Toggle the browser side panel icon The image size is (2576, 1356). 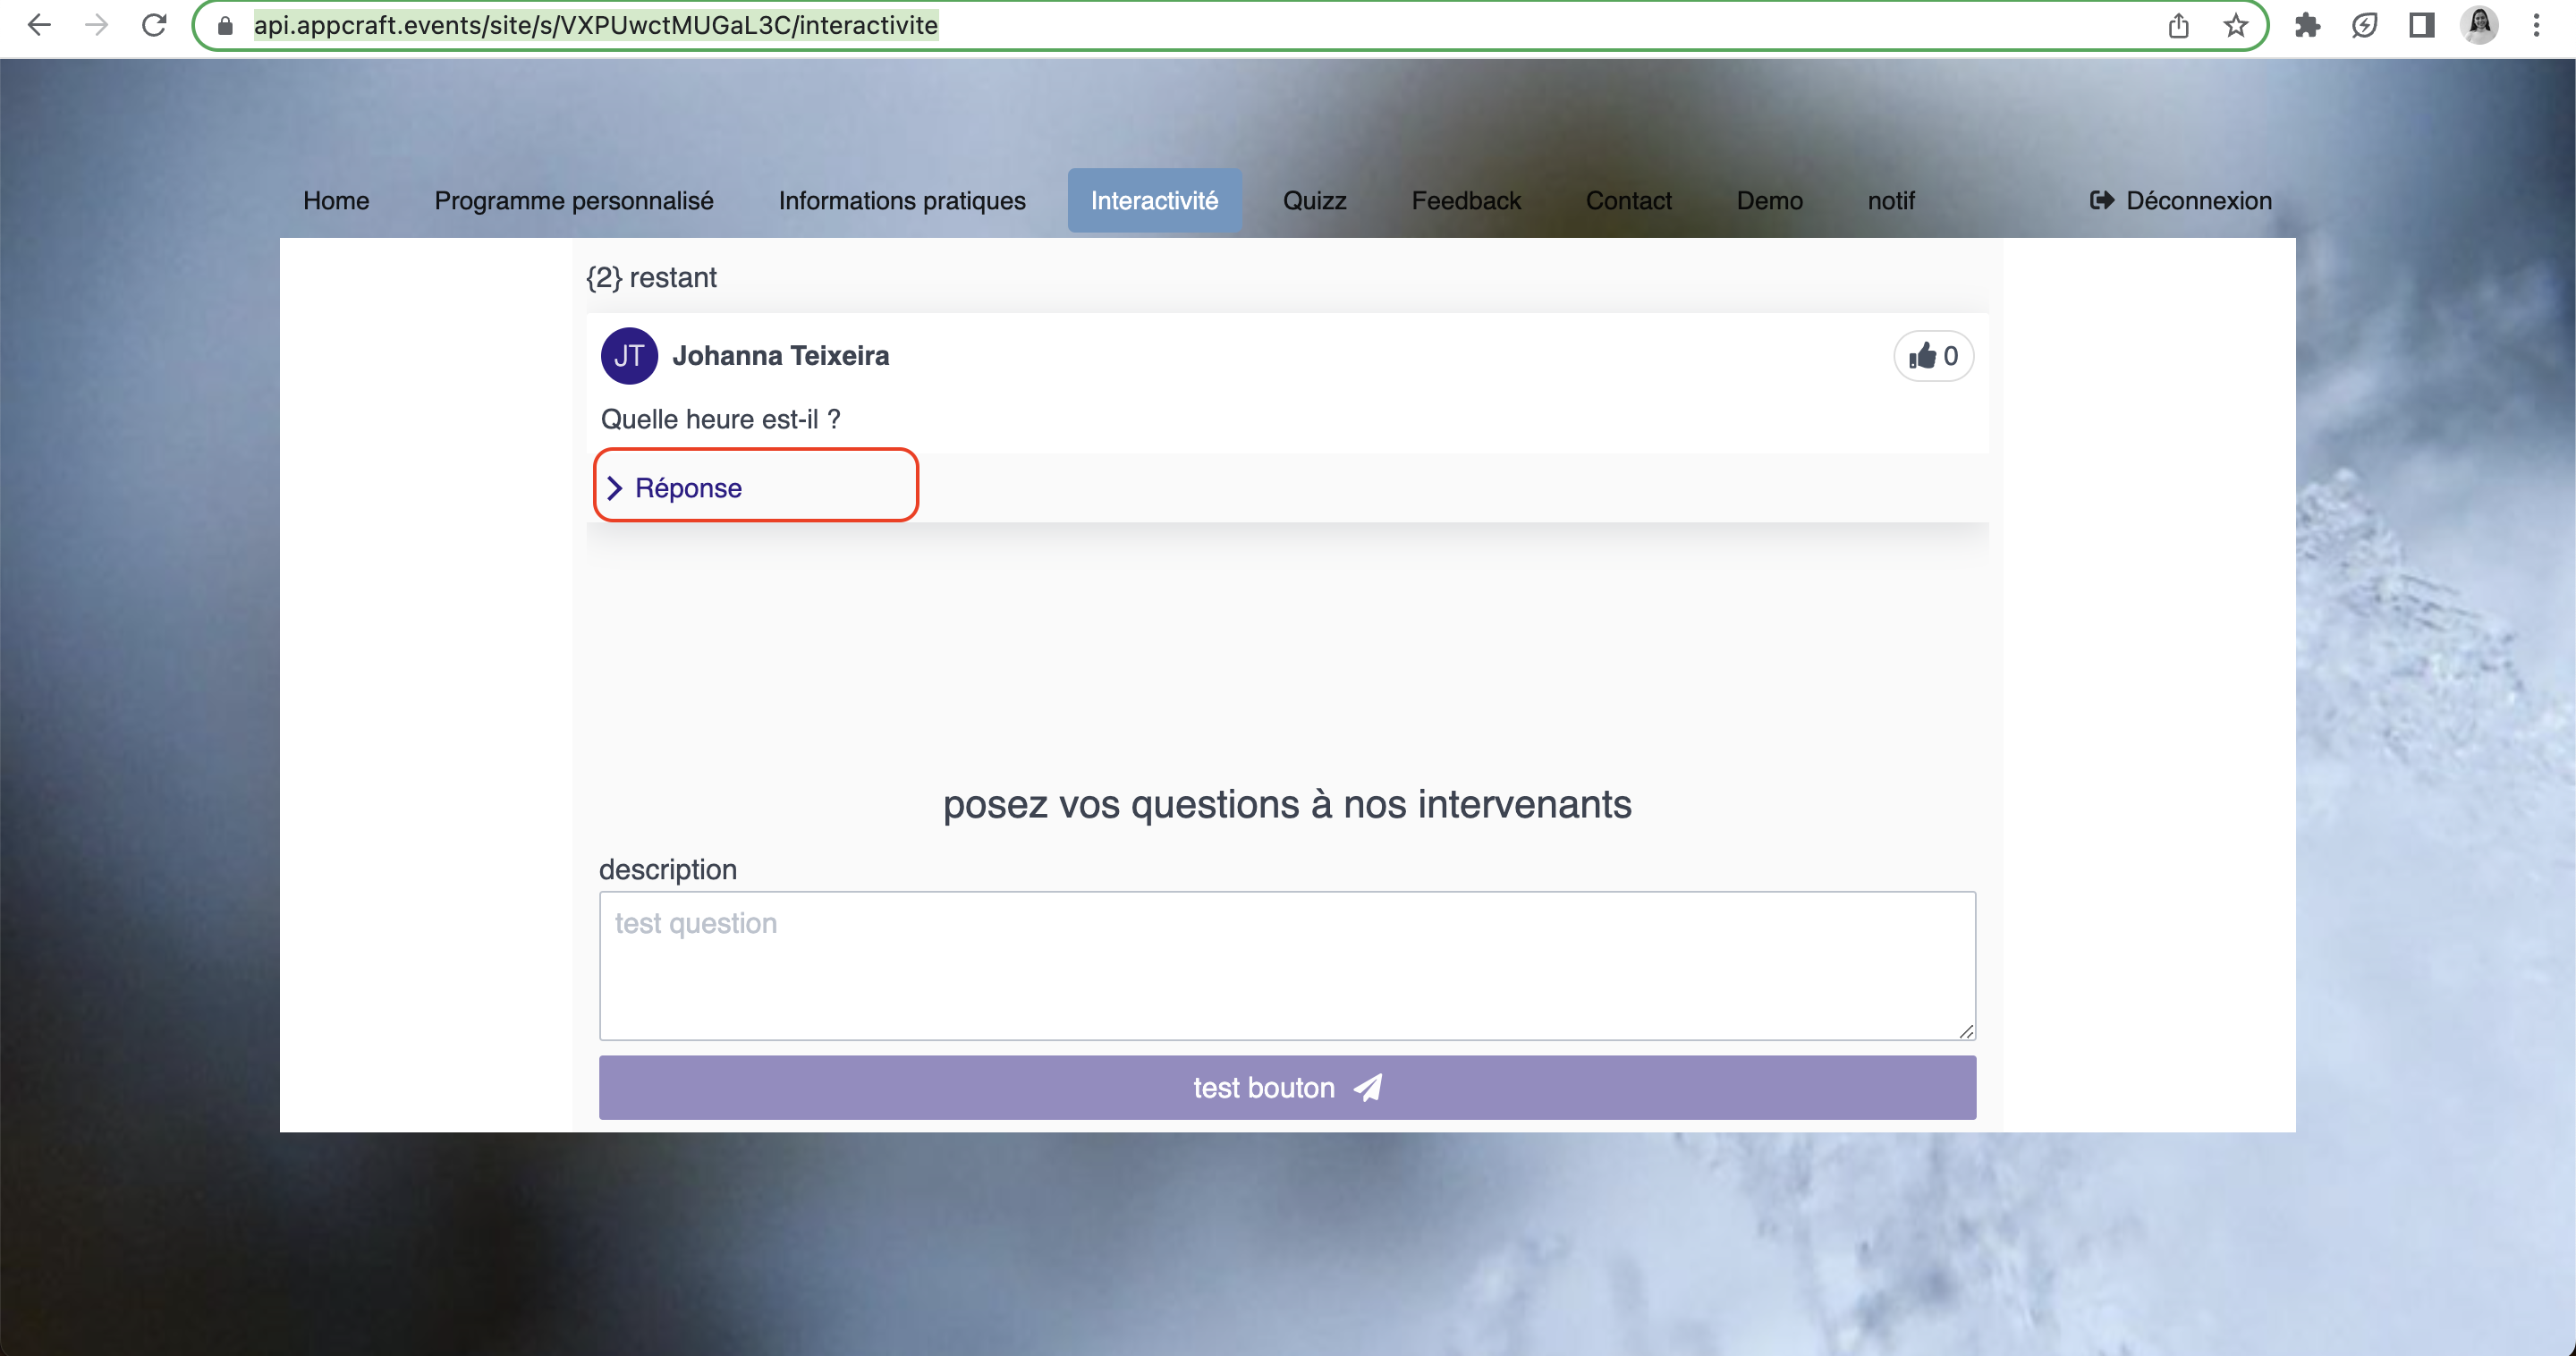(x=2421, y=25)
